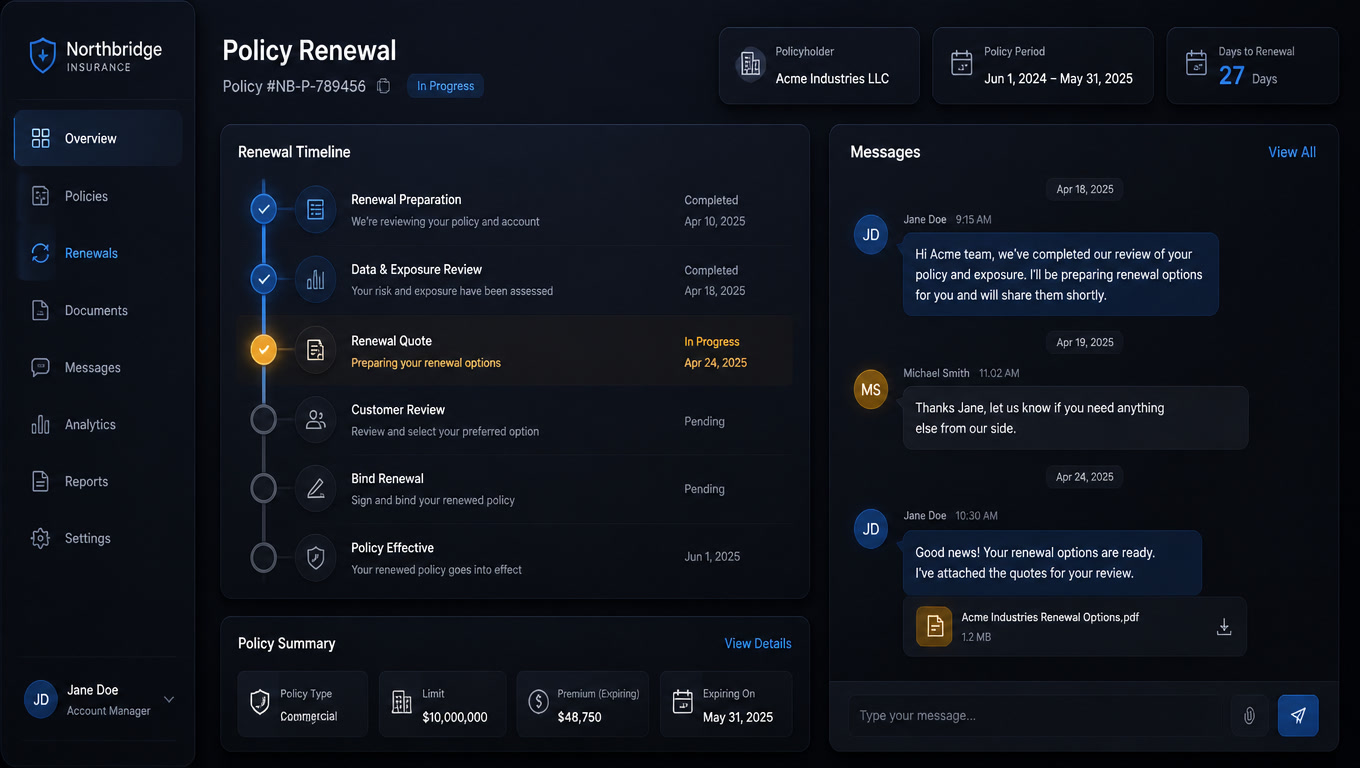Click the Renewal Quote document icon
This screenshot has width=1360, height=768.
coord(316,351)
